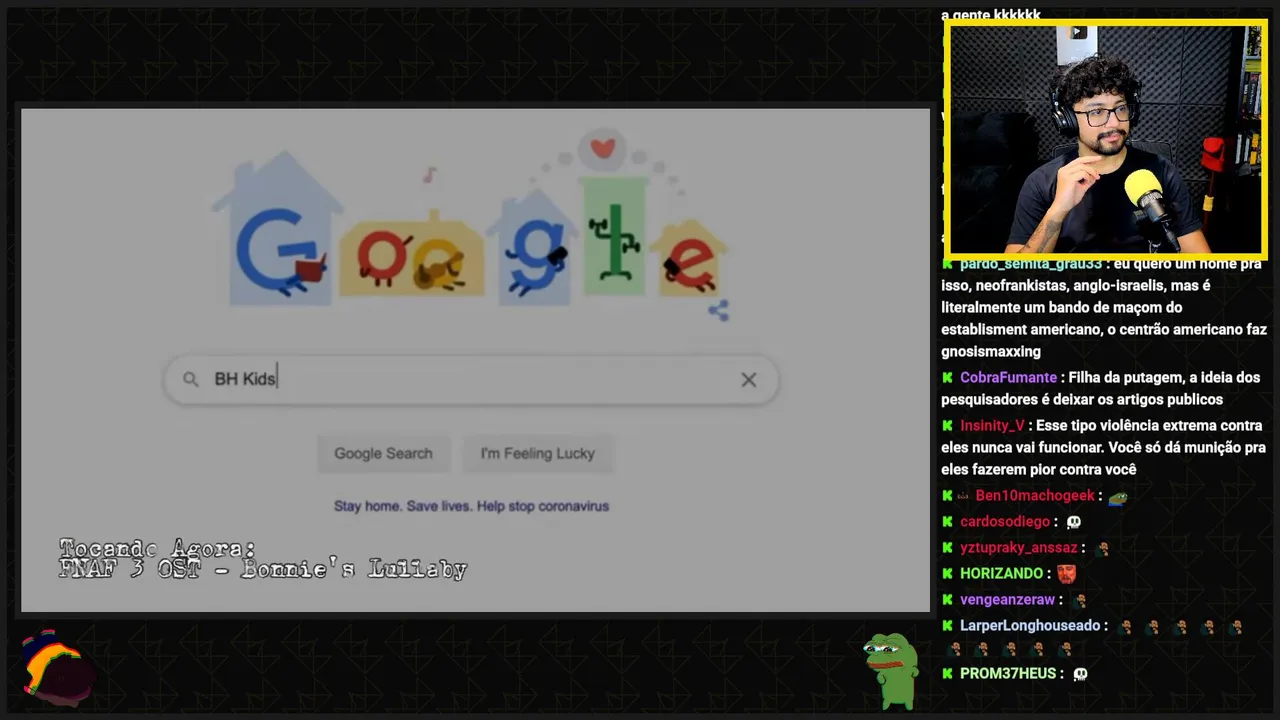Clear the search box with the X icon
The image size is (1280, 720).
(749, 380)
